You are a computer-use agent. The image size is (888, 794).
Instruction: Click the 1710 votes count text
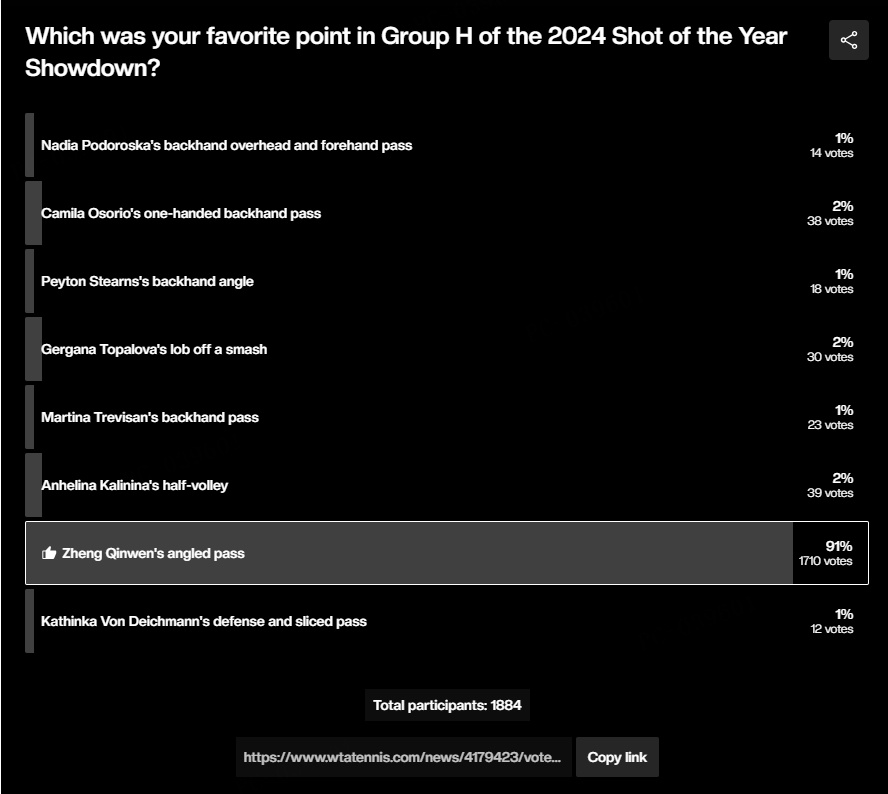826,561
